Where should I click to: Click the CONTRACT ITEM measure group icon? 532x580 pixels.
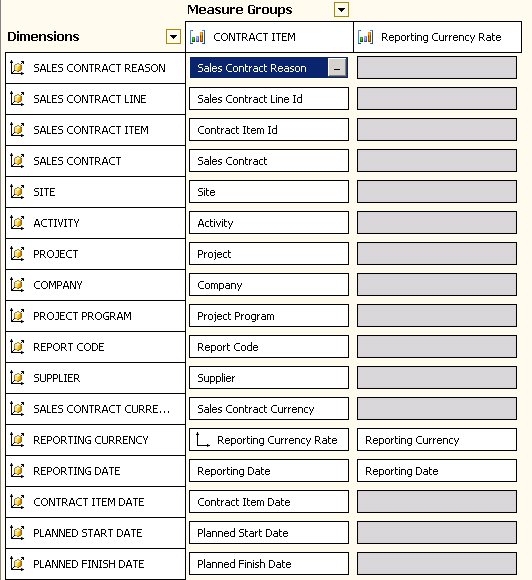coord(198,37)
